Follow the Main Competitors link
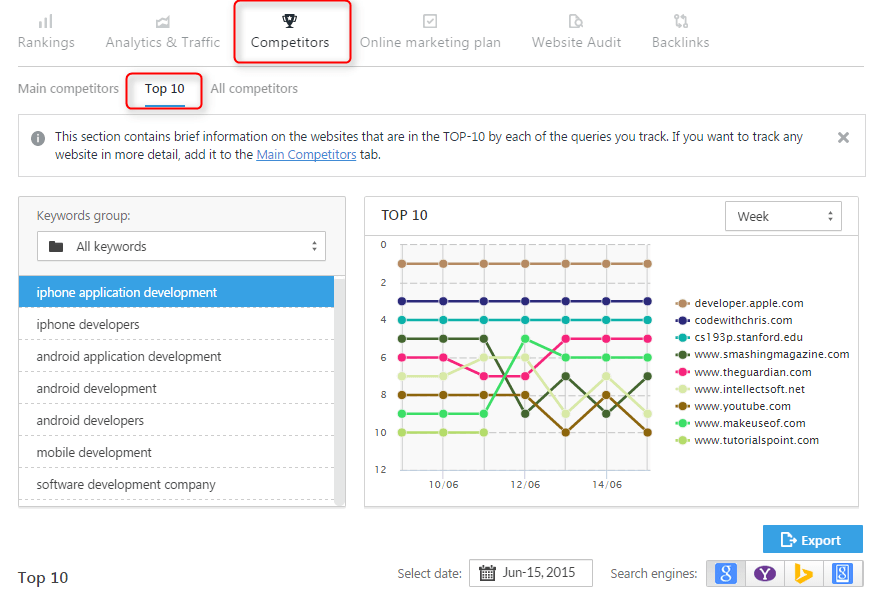 click(x=306, y=155)
